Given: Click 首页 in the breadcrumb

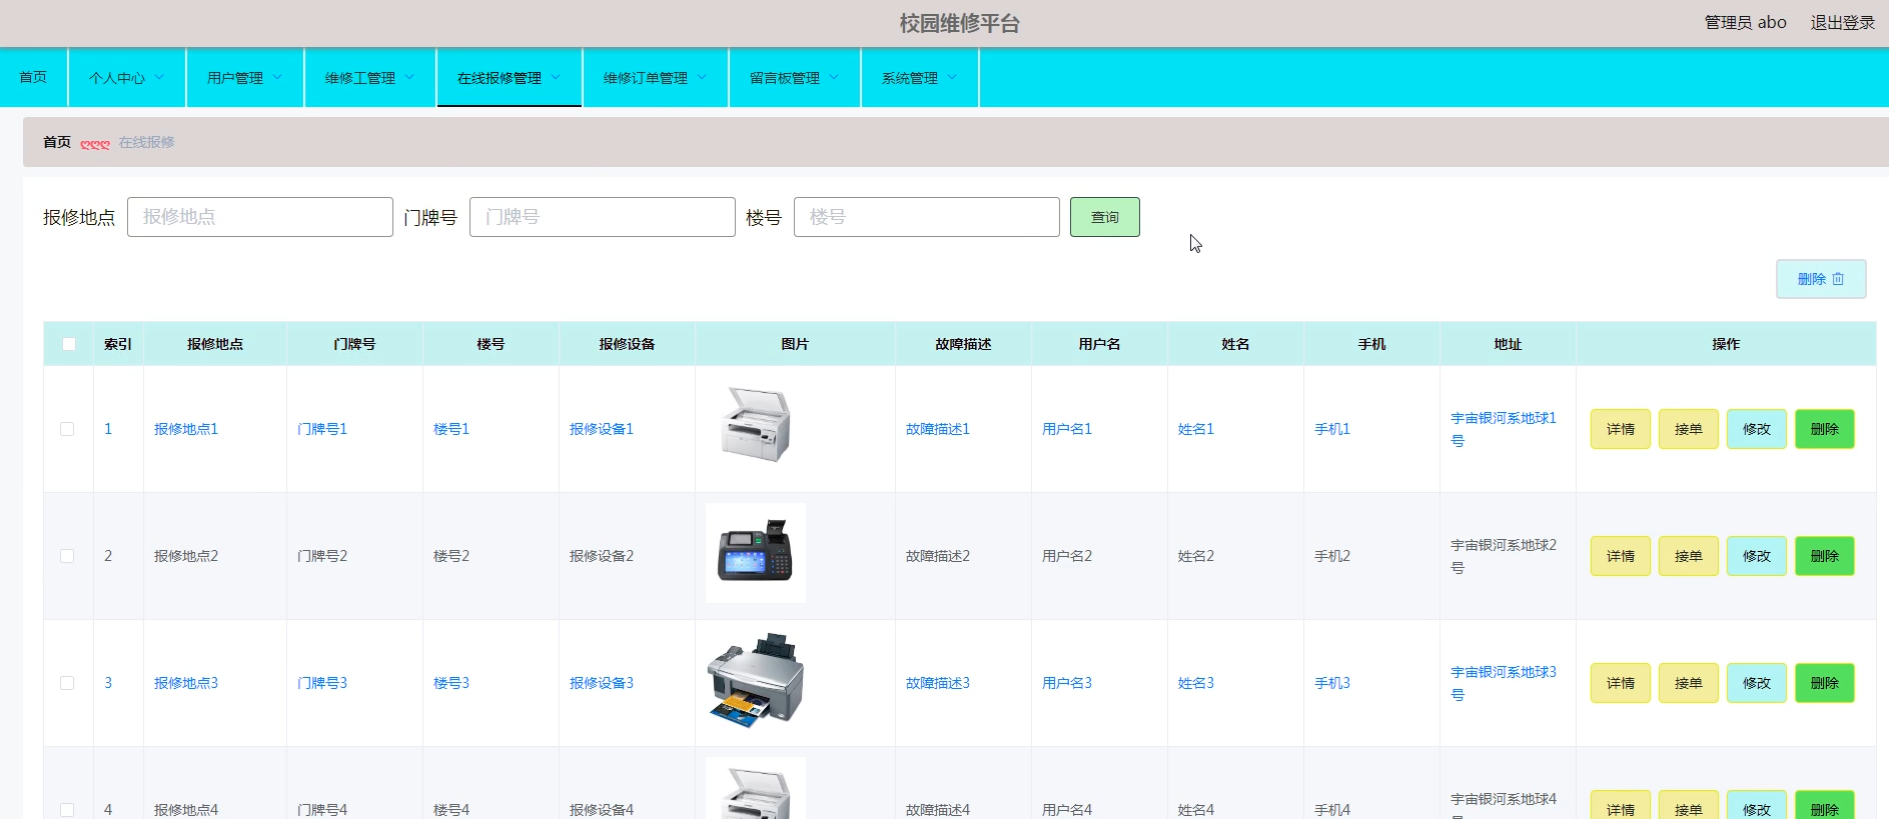Looking at the screenshot, I should coord(57,142).
